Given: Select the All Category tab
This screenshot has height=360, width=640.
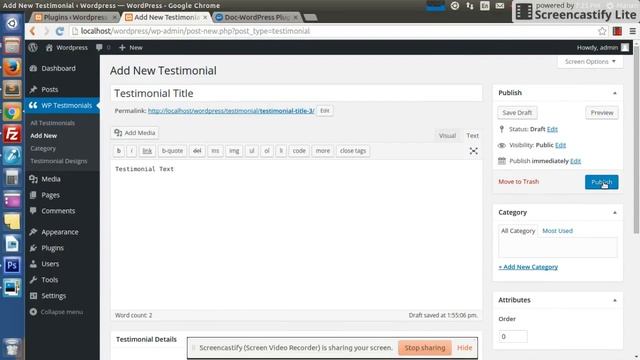Looking at the screenshot, I should click(518, 231).
